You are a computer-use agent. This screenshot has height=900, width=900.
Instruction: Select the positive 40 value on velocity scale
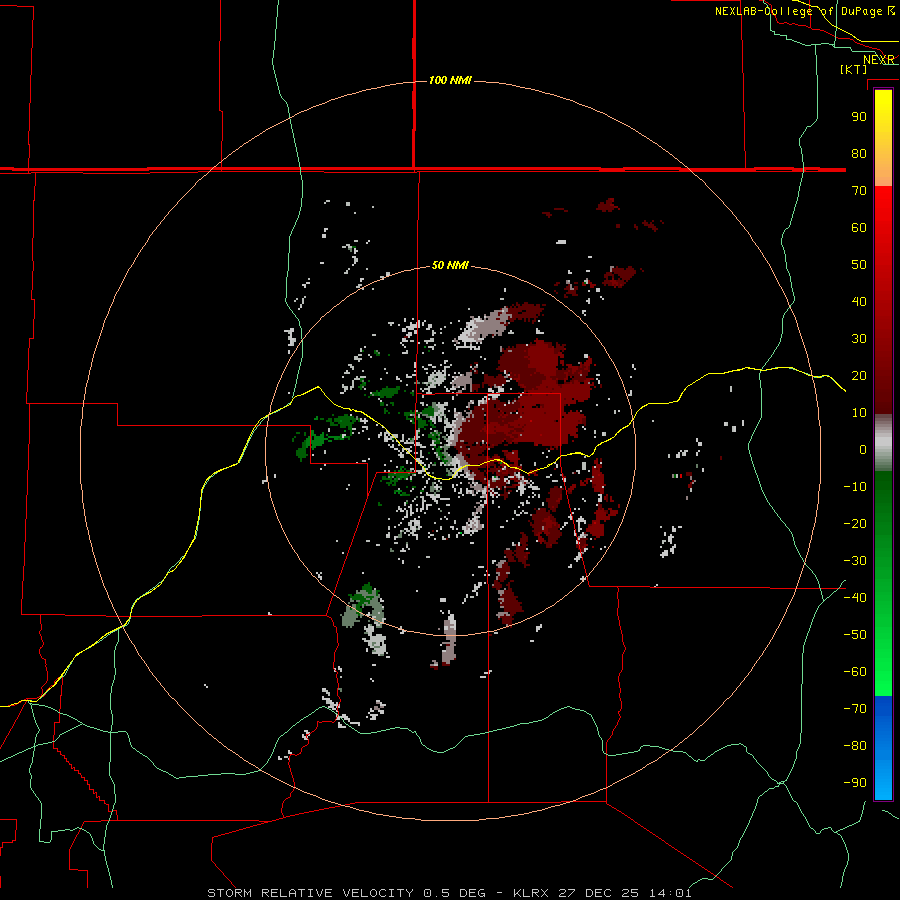[859, 301]
